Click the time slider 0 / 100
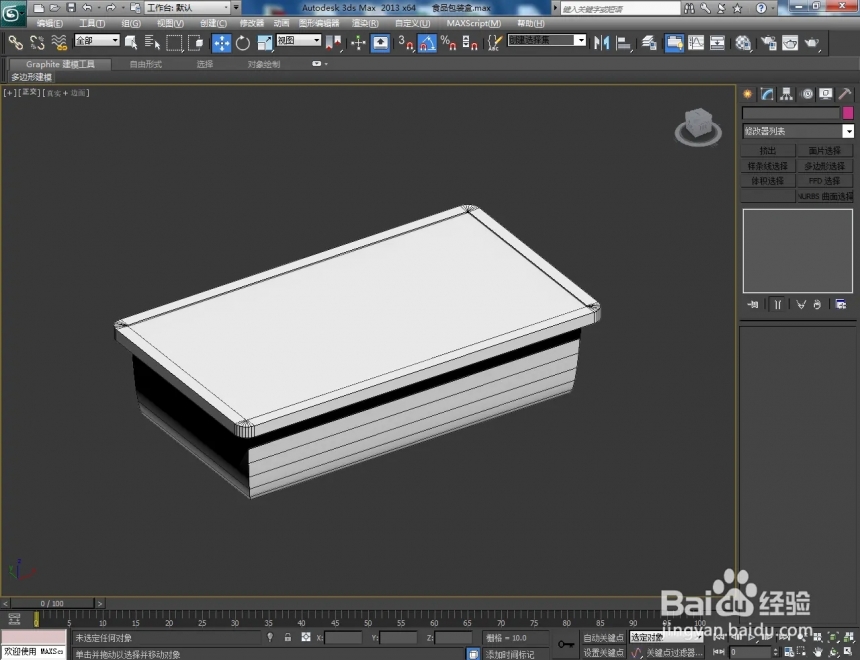Screen dimensions: 860x660 pyautogui.click(x=52, y=603)
